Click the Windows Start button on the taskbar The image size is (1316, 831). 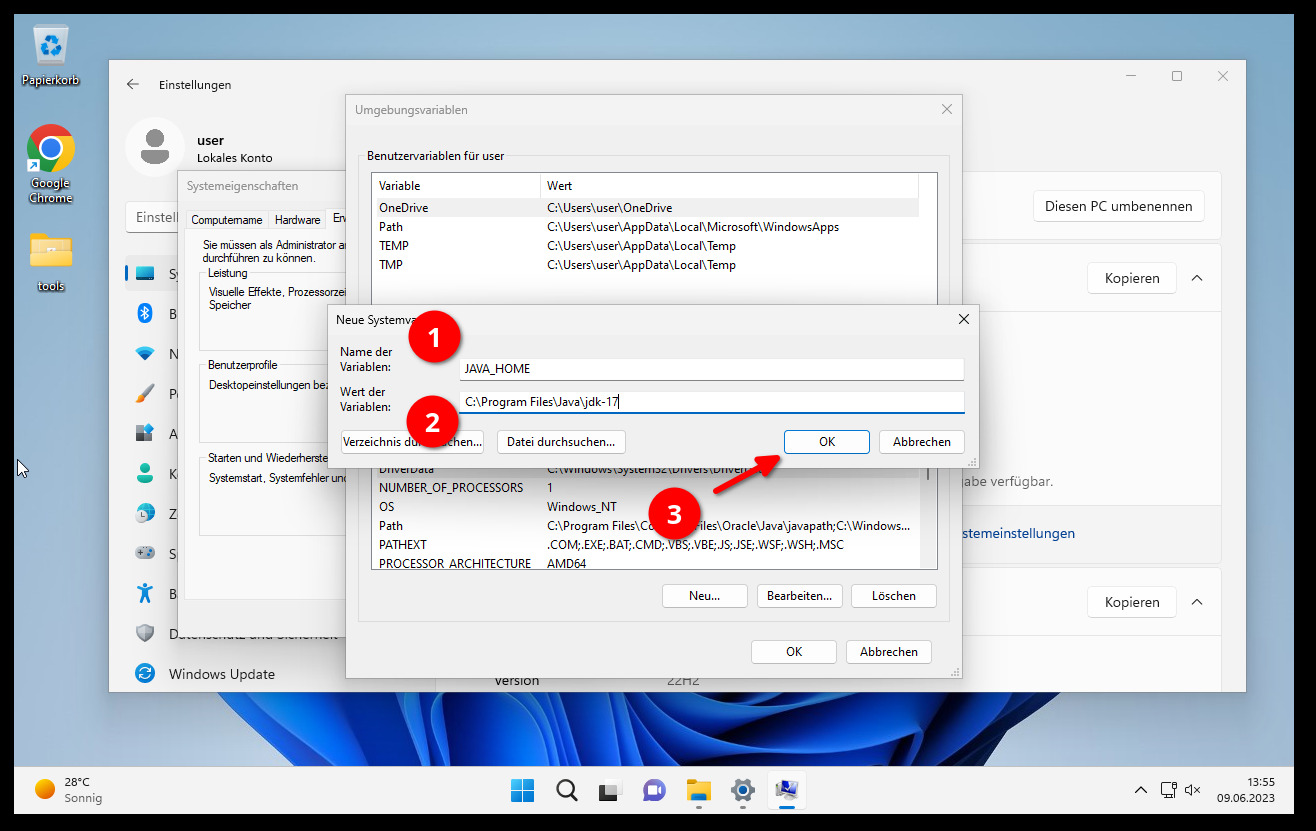(x=522, y=790)
